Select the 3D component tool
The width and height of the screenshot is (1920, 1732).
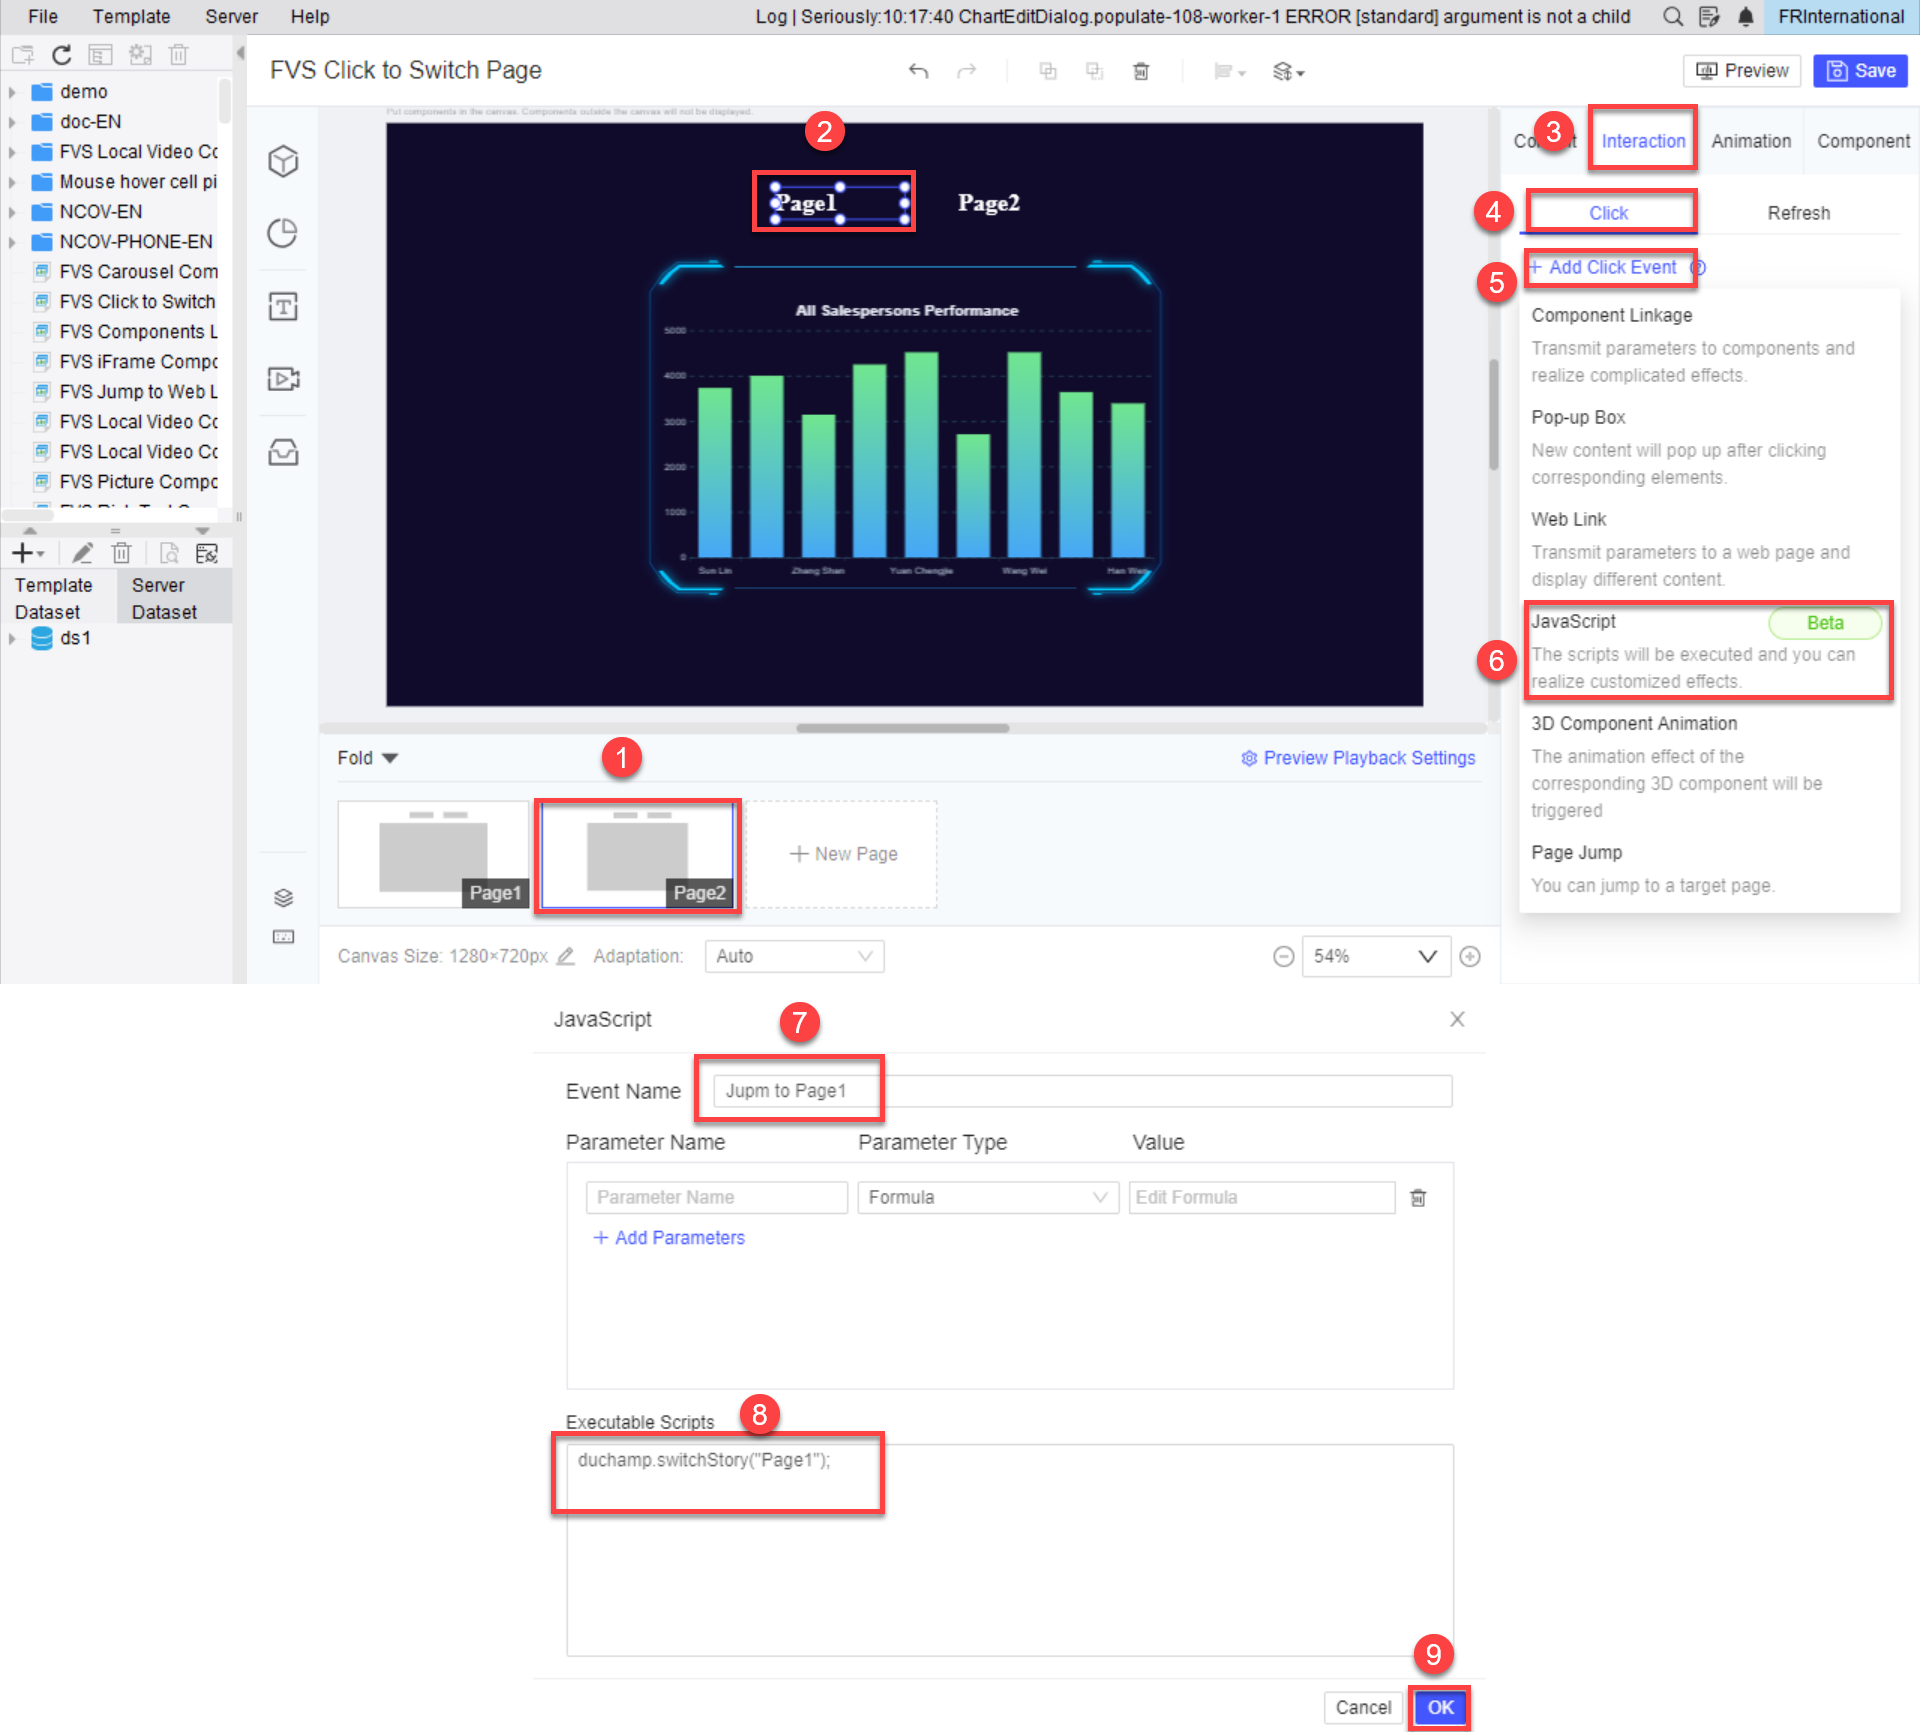[283, 160]
